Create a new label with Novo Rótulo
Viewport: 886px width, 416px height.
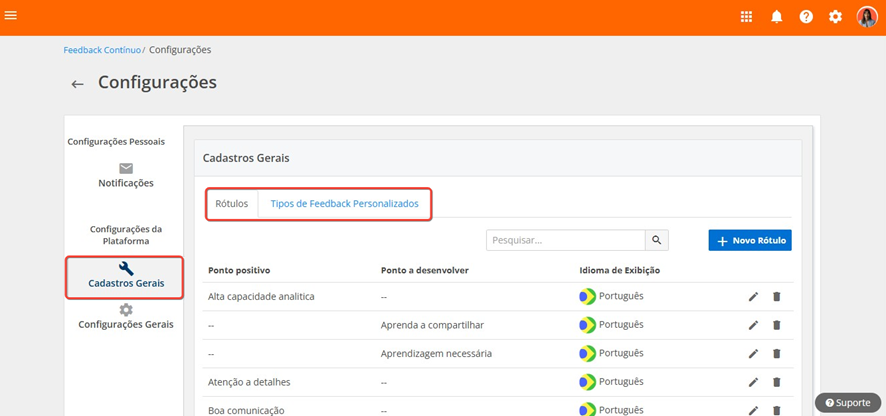(x=750, y=240)
